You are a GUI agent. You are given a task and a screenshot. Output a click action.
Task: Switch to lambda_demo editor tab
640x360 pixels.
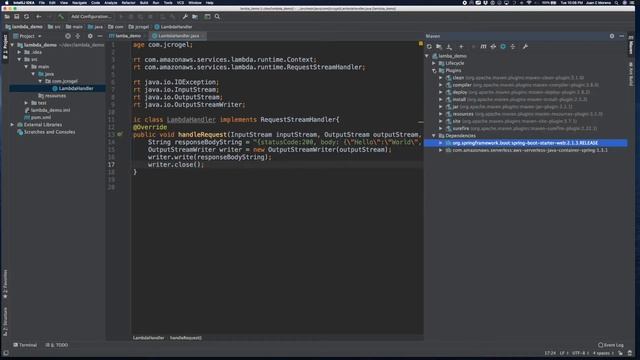pyautogui.click(x=125, y=36)
